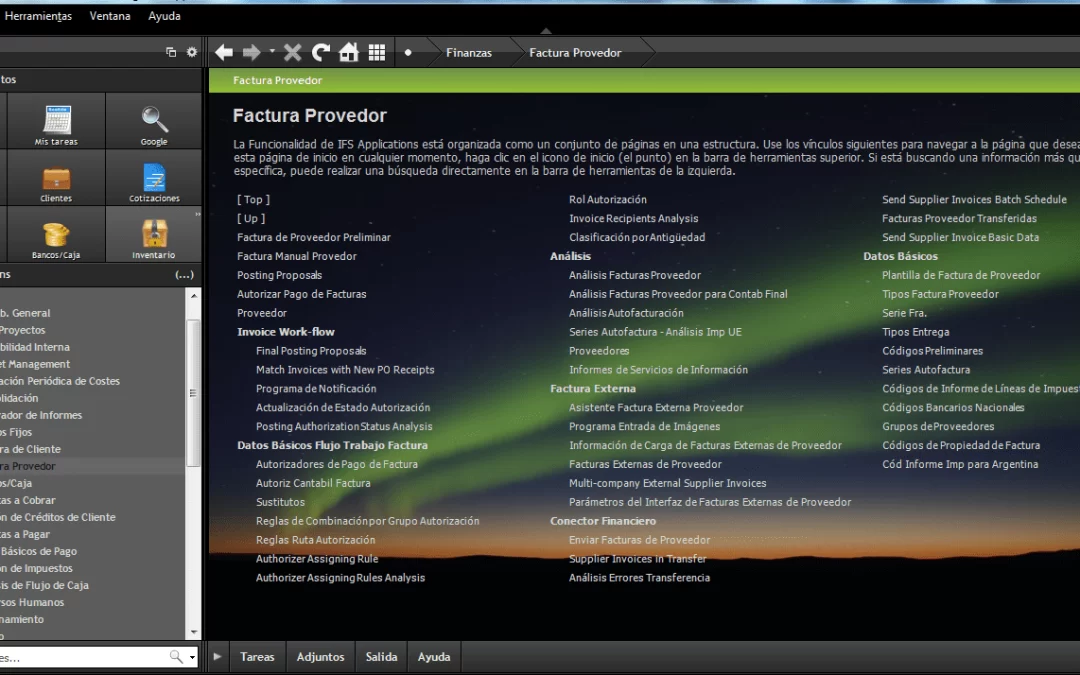Click the Back navigation arrow

224,53
